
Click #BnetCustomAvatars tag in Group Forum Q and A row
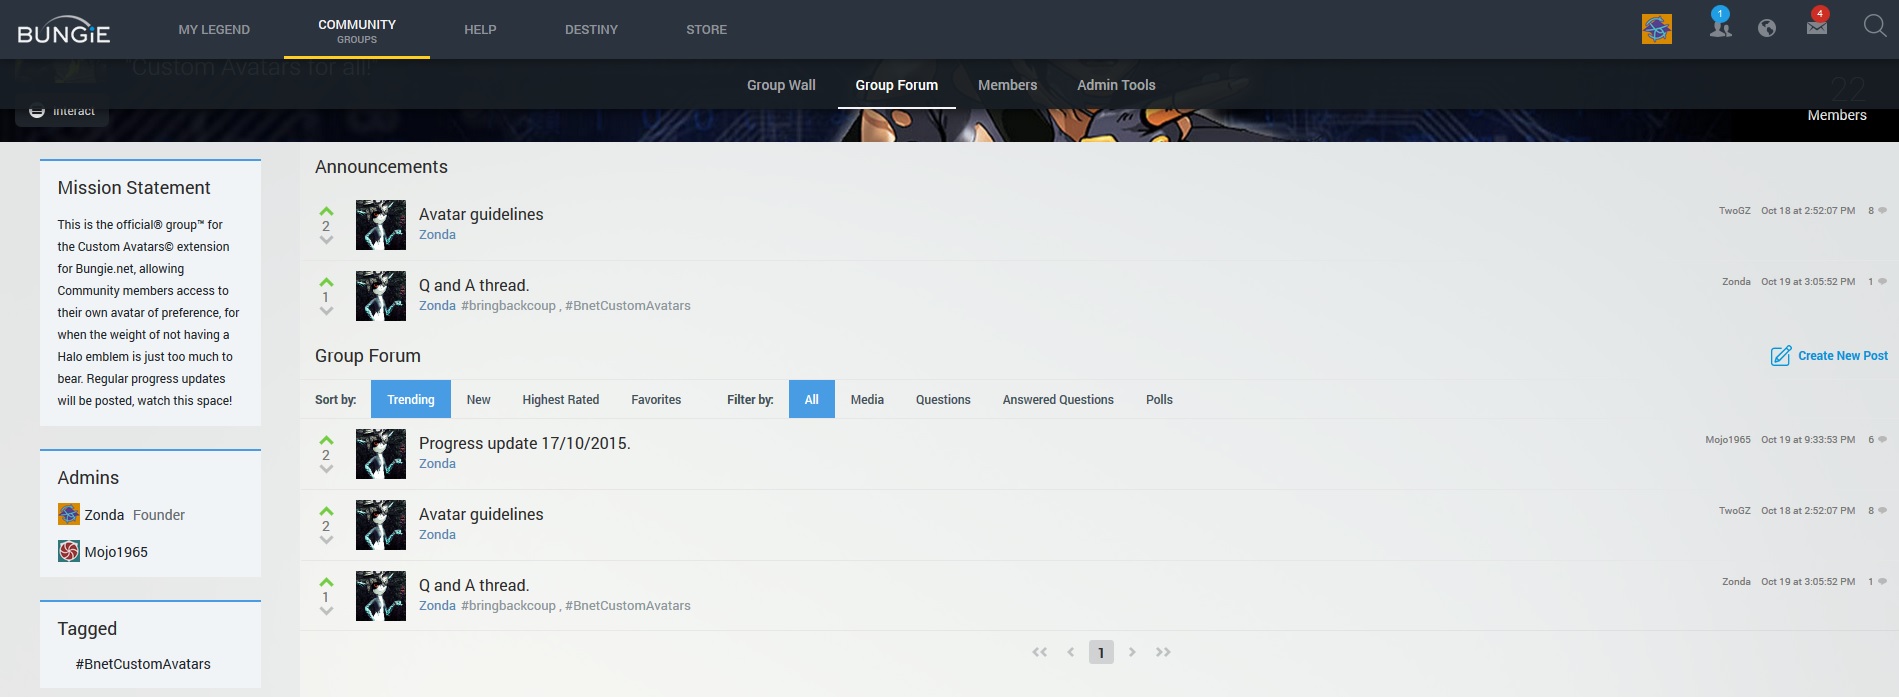tap(628, 606)
